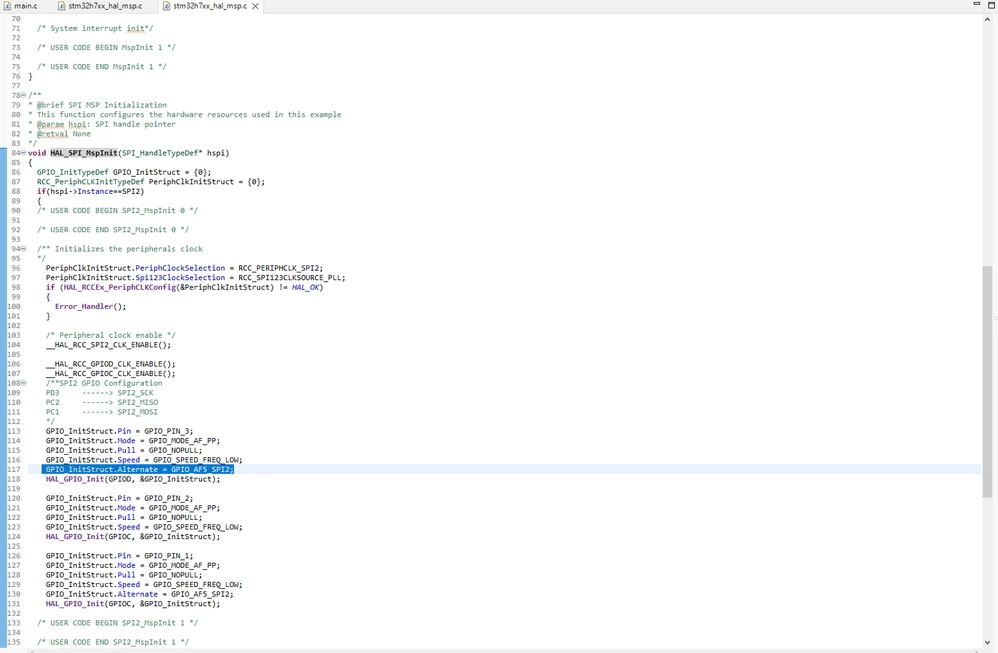This screenshot has height=653, width=998.
Task: Minimize the editor area using top-right icon
Action: (976, 4)
